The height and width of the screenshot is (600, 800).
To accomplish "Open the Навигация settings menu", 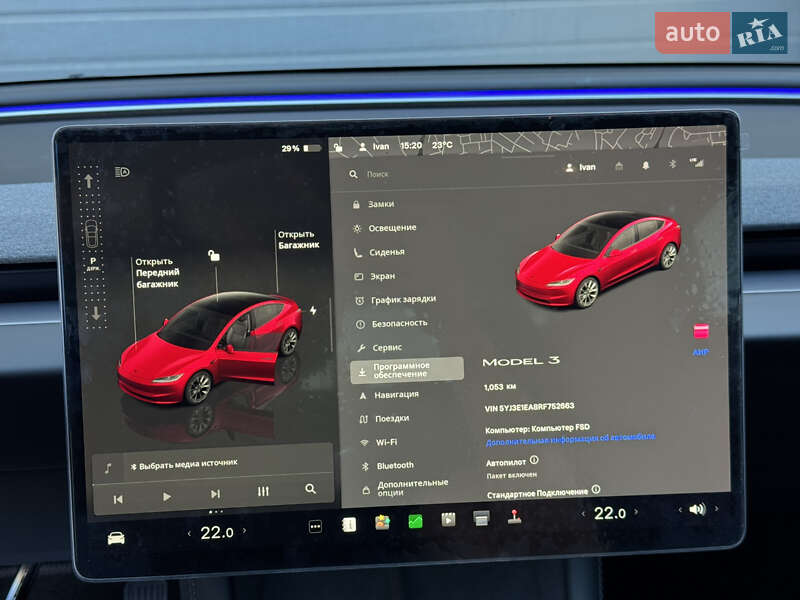I will point(389,395).
